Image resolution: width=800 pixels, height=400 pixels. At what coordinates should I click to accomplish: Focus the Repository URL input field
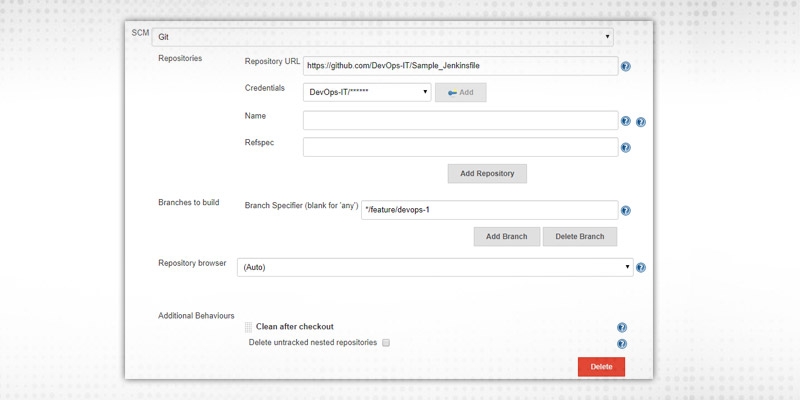click(461, 66)
